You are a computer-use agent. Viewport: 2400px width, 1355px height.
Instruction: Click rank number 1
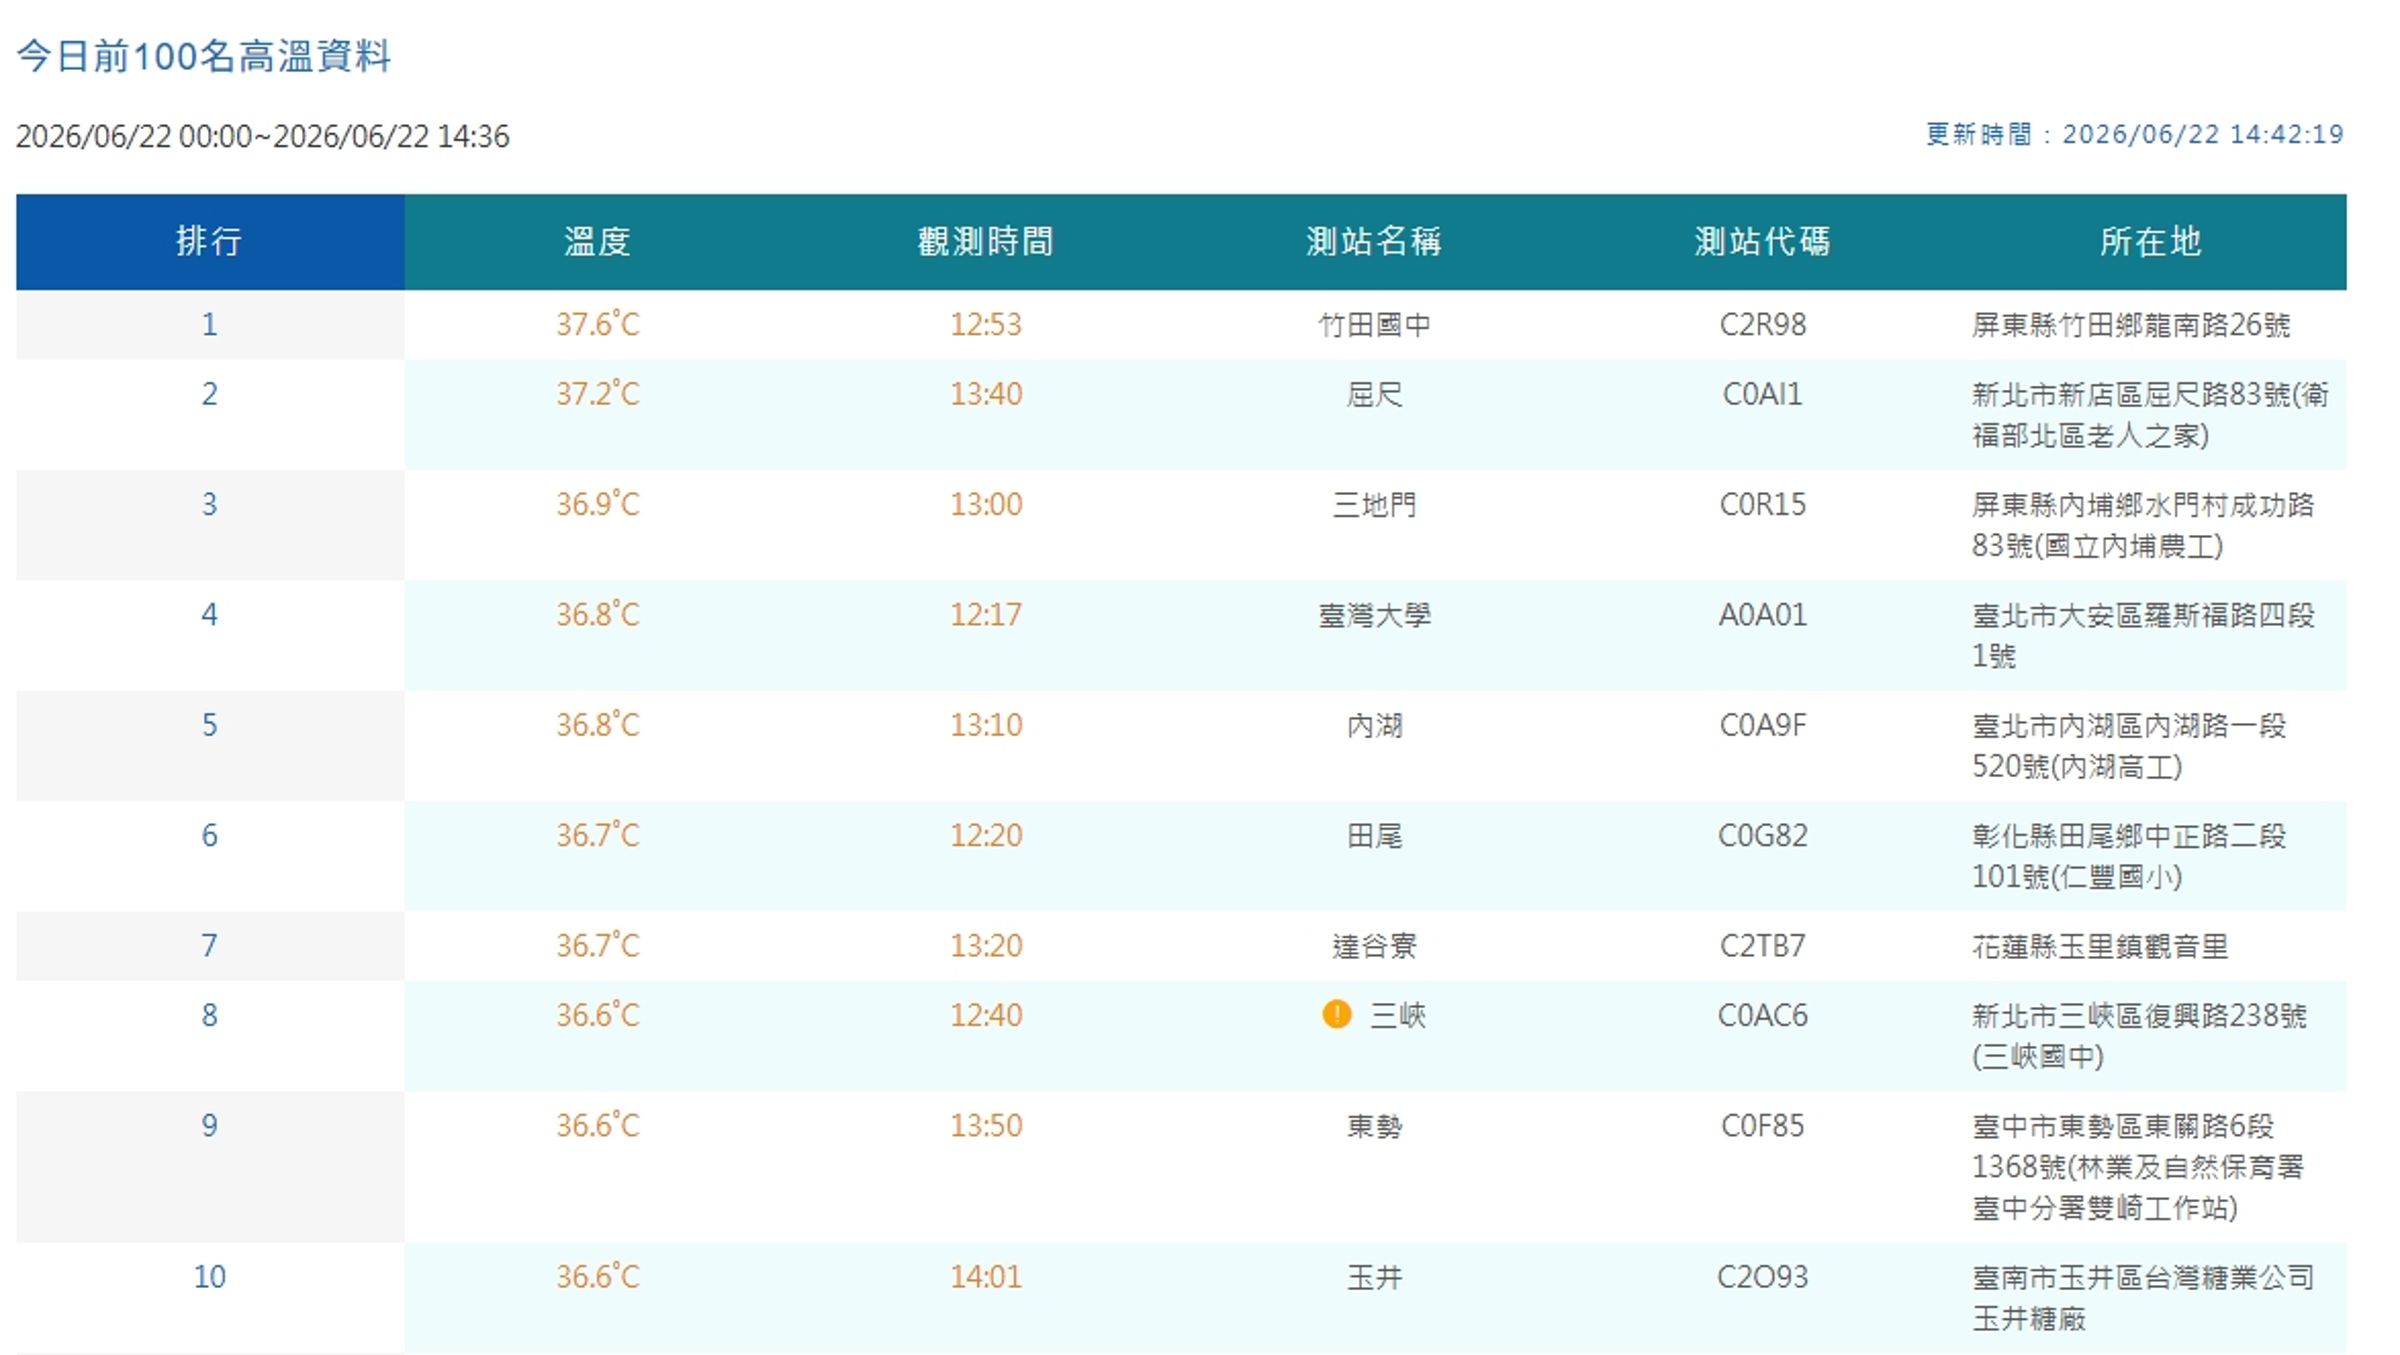(209, 325)
